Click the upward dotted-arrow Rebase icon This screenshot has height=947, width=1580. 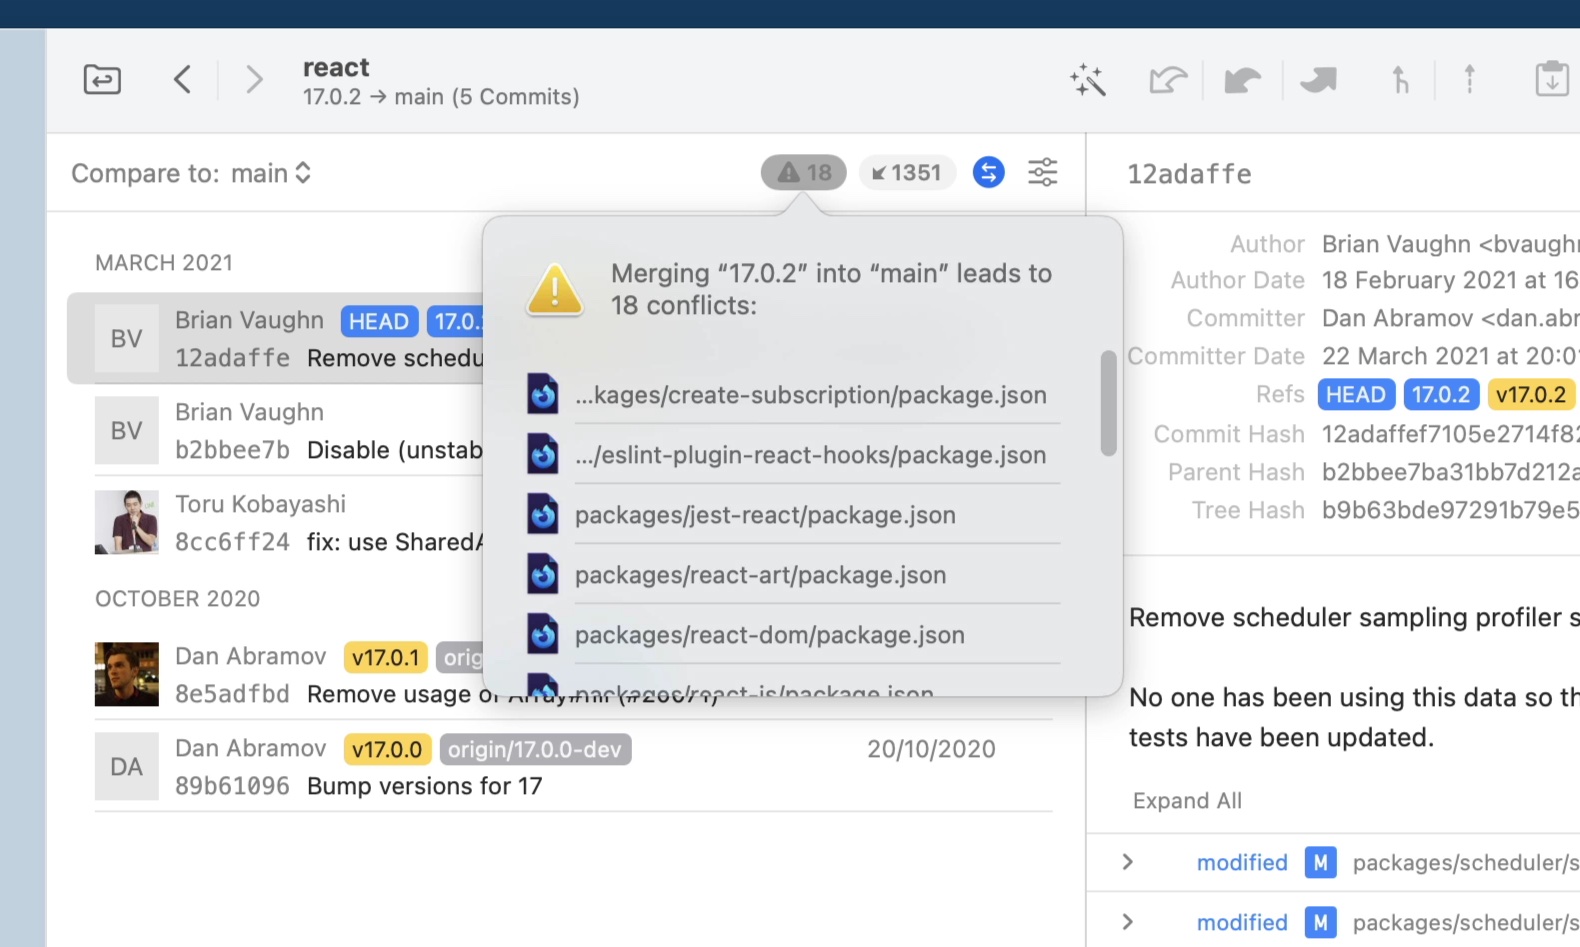pos(1469,79)
